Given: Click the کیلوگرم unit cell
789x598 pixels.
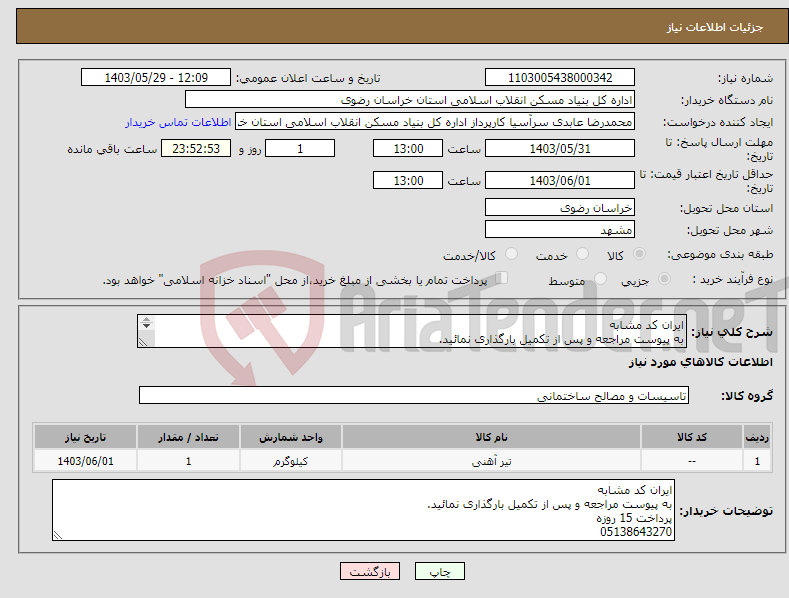Looking at the screenshot, I should (x=291, y=461).
